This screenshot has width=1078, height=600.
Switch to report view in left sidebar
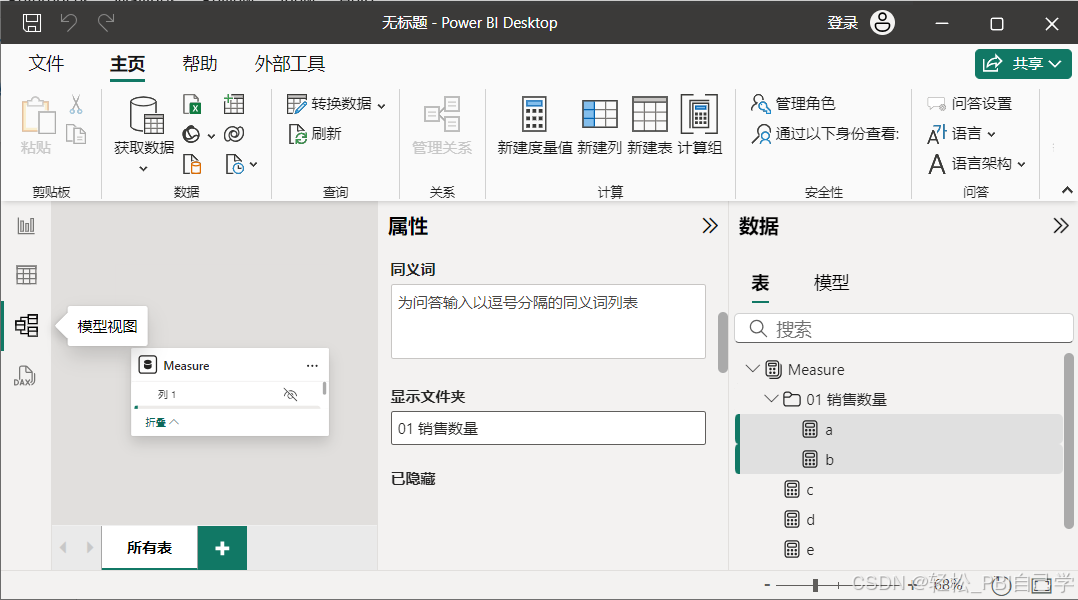[x=26, y=225]
